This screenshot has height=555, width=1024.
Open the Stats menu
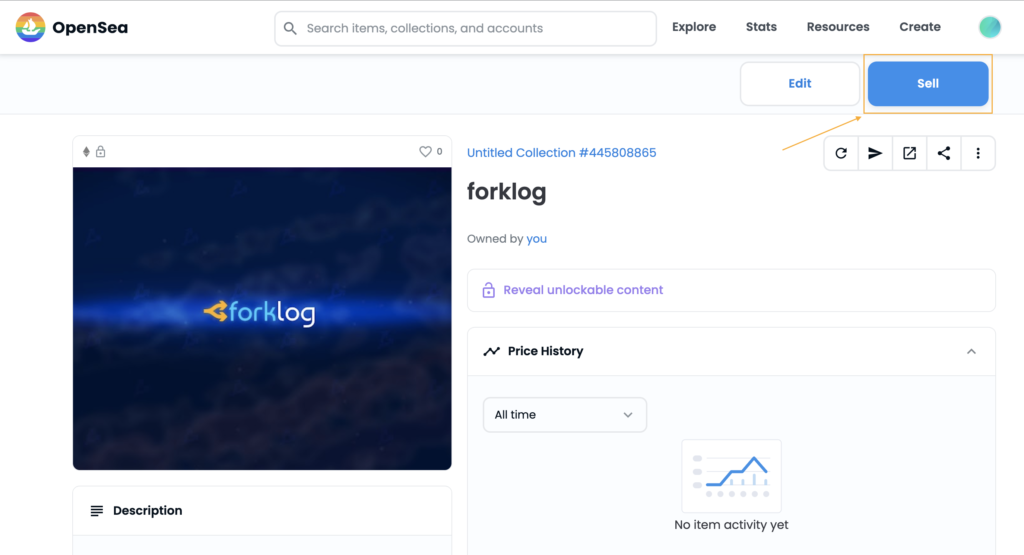[x=761, y=27]
